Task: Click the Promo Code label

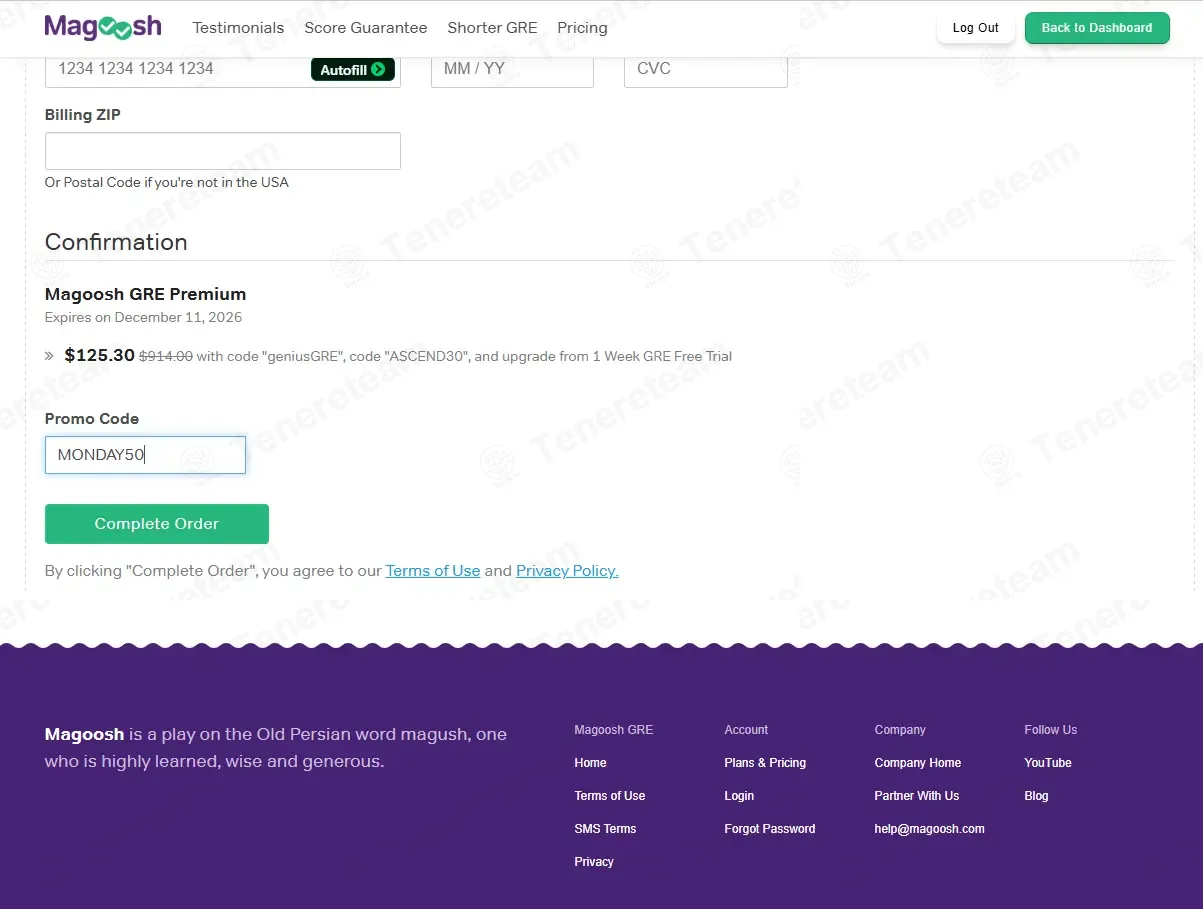Action: click(x=92, y=419)
